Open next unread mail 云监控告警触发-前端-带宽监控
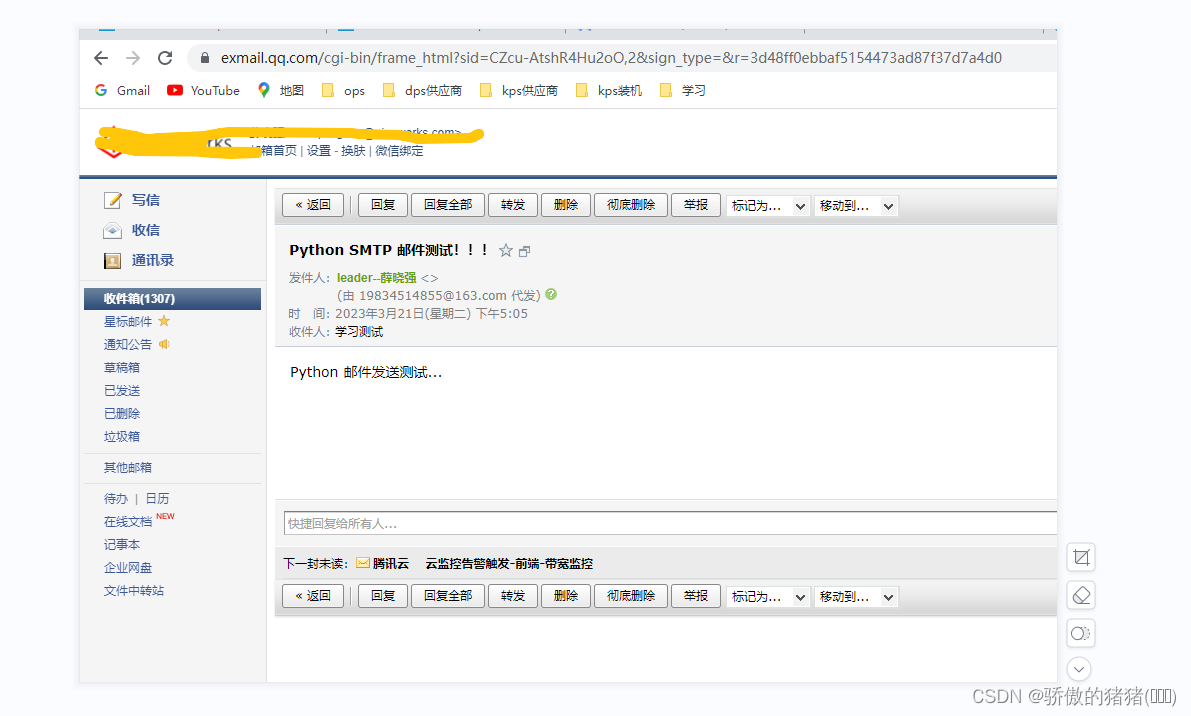 coord(509,563)
